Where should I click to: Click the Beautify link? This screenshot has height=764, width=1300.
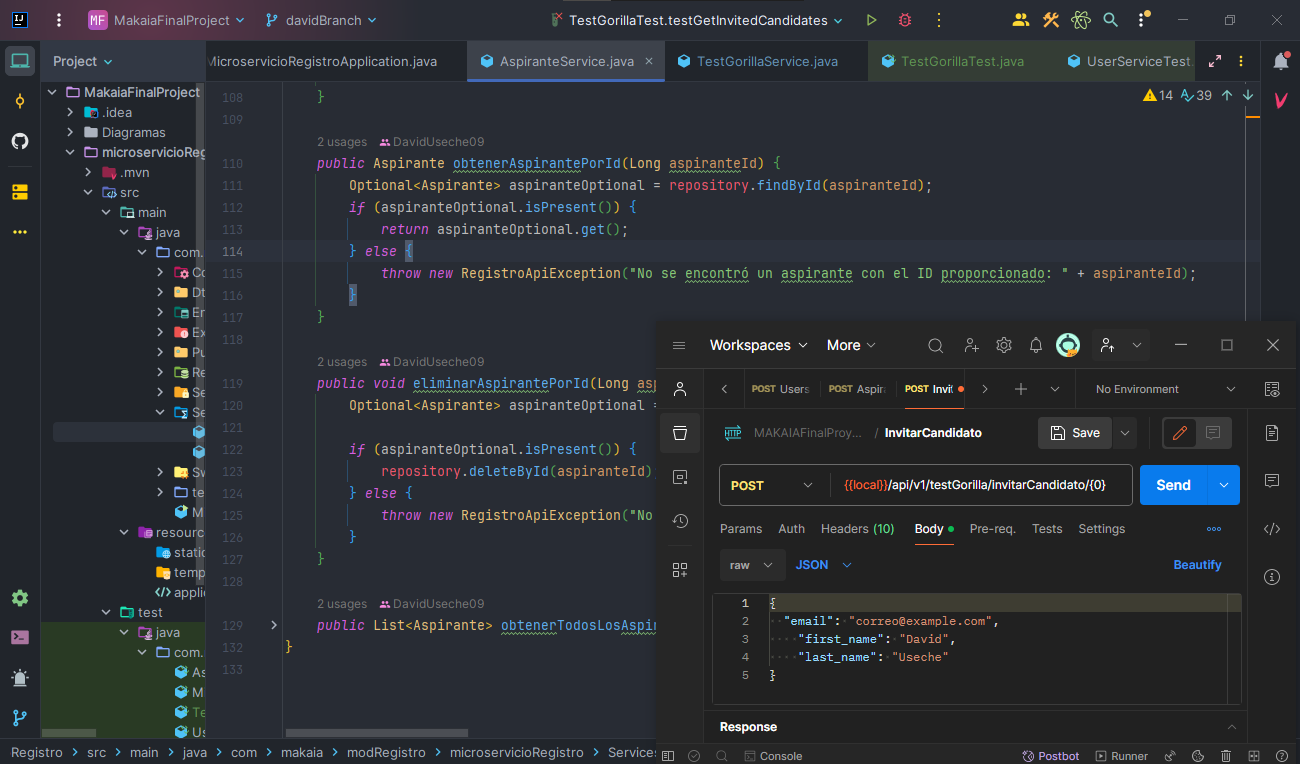tap(1197, 565)
